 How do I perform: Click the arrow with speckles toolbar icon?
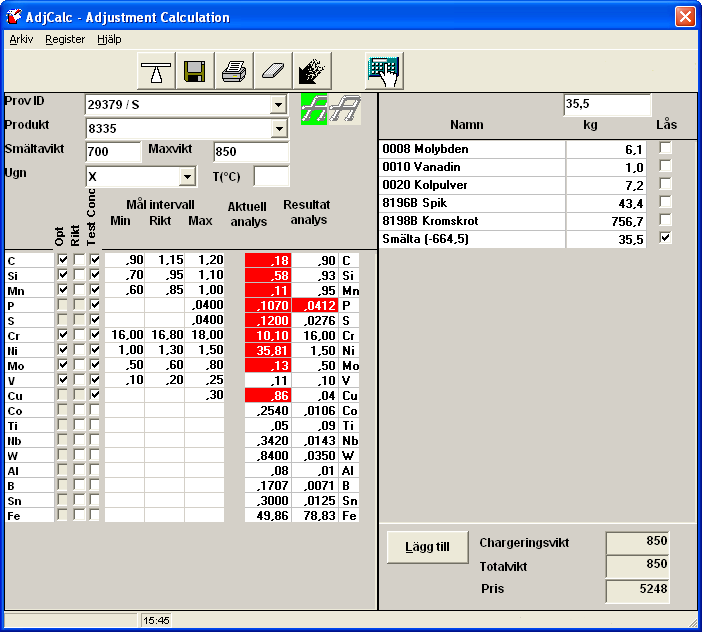point(312,71)
